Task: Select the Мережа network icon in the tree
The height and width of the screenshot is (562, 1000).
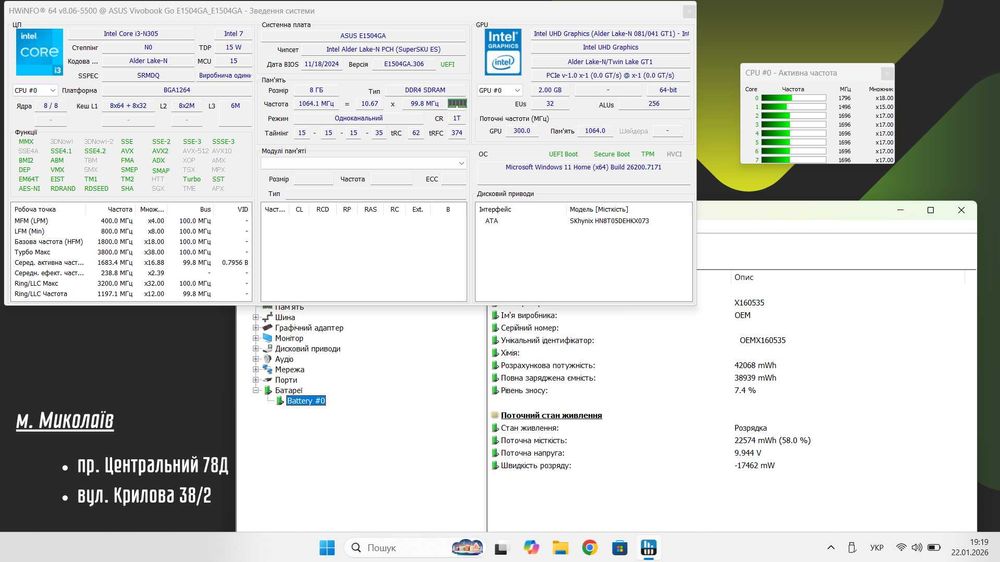Action: [x=268, y=369]
